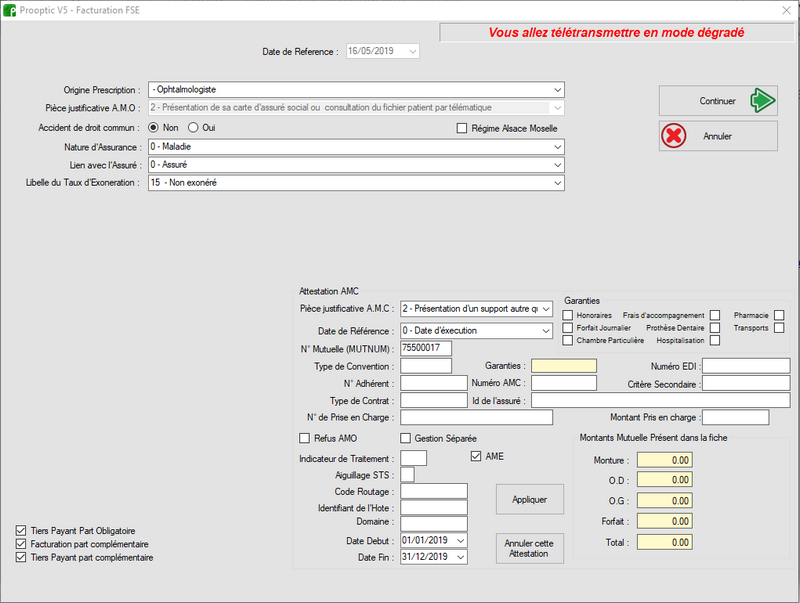This screenshot has height=603, width=800.
Task: Click the Identifiant de l'Hote field
Action: (x=434, y=508)
